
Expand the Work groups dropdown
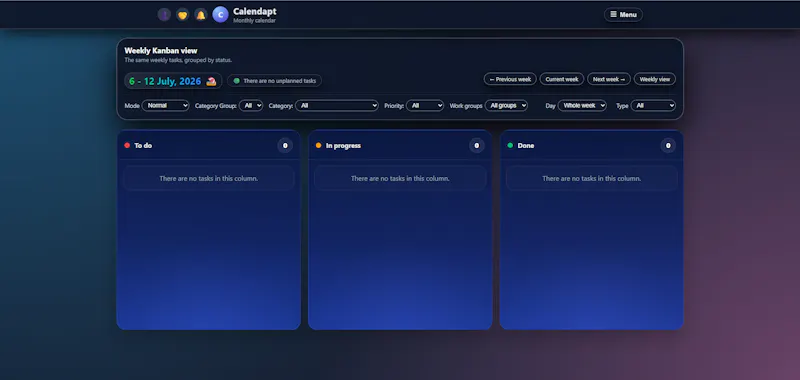[506, 106]
